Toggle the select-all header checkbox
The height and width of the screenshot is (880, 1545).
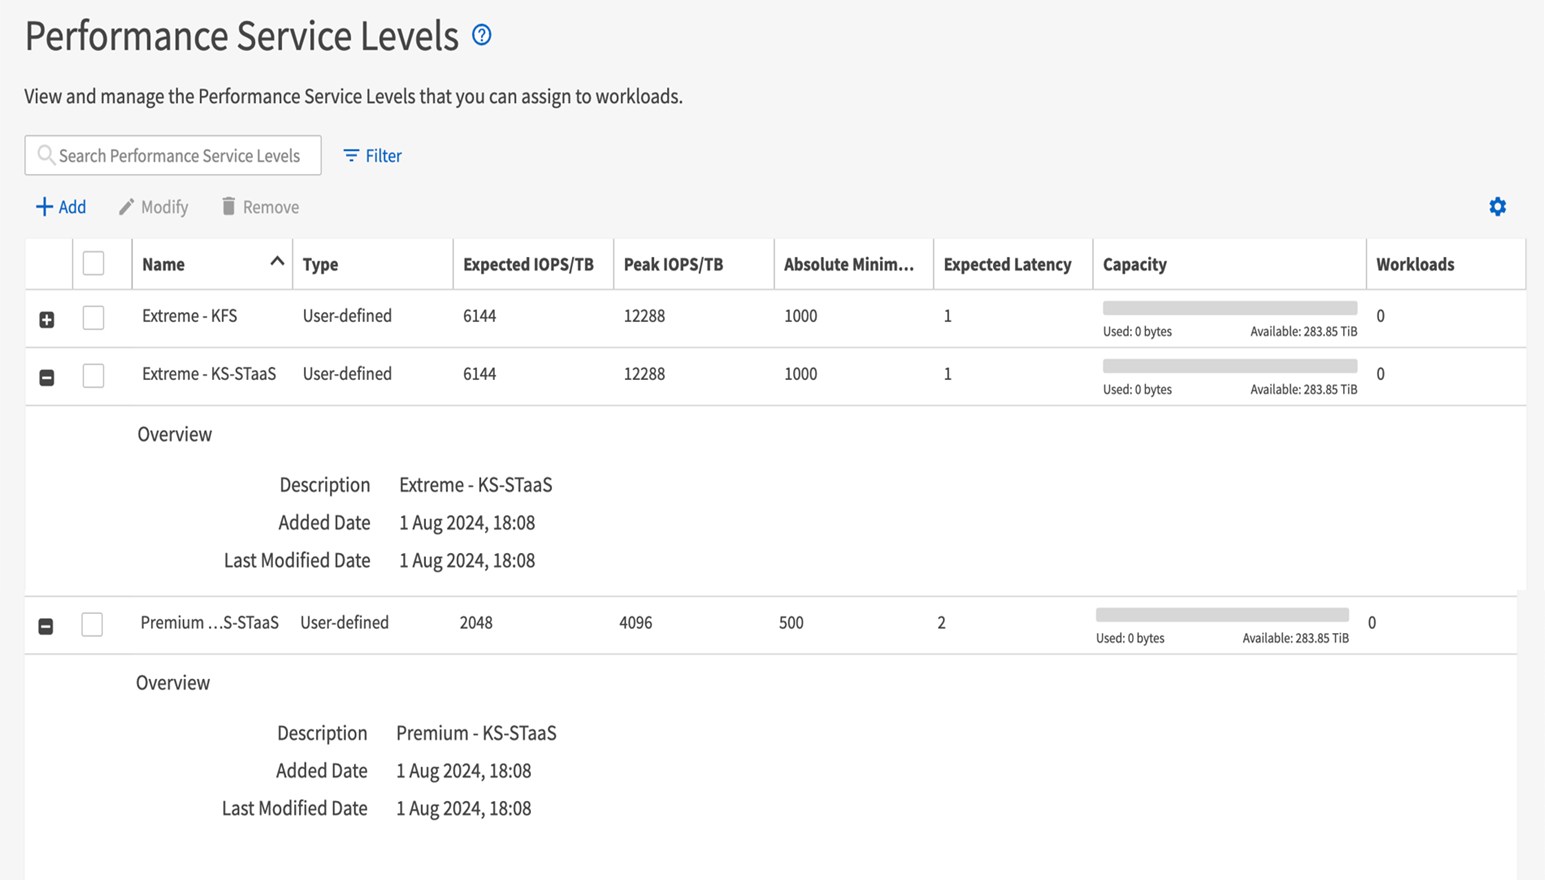(93, 263)
